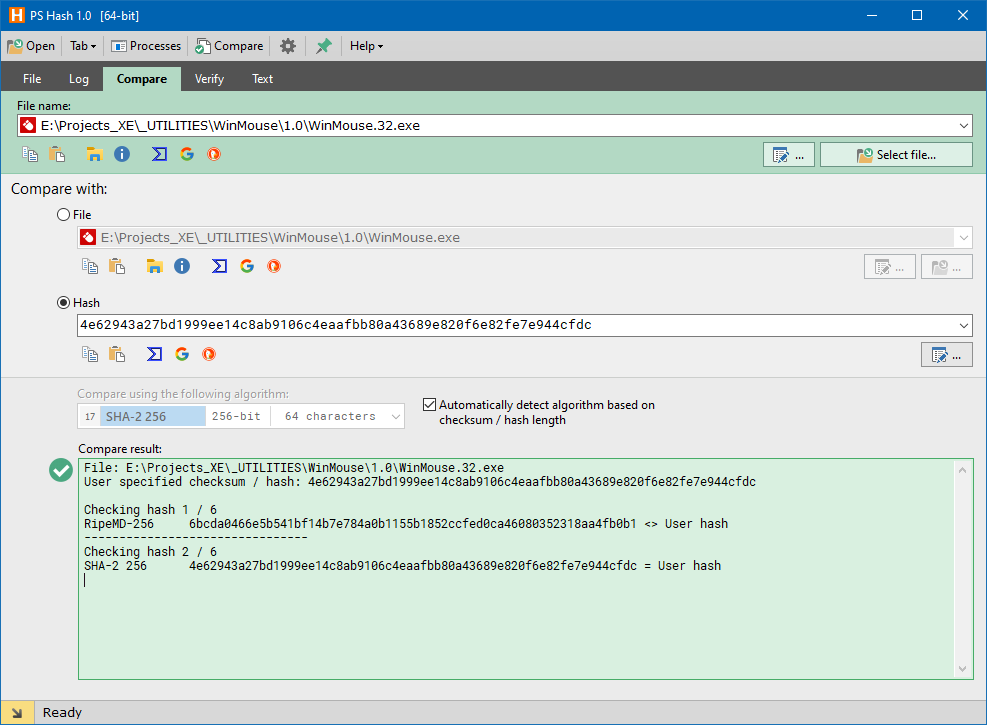This screenshot has width=987, height=725.
Task: Click the DuckDuckGo icon below the Hash field
Action: (x=209, y=354)
